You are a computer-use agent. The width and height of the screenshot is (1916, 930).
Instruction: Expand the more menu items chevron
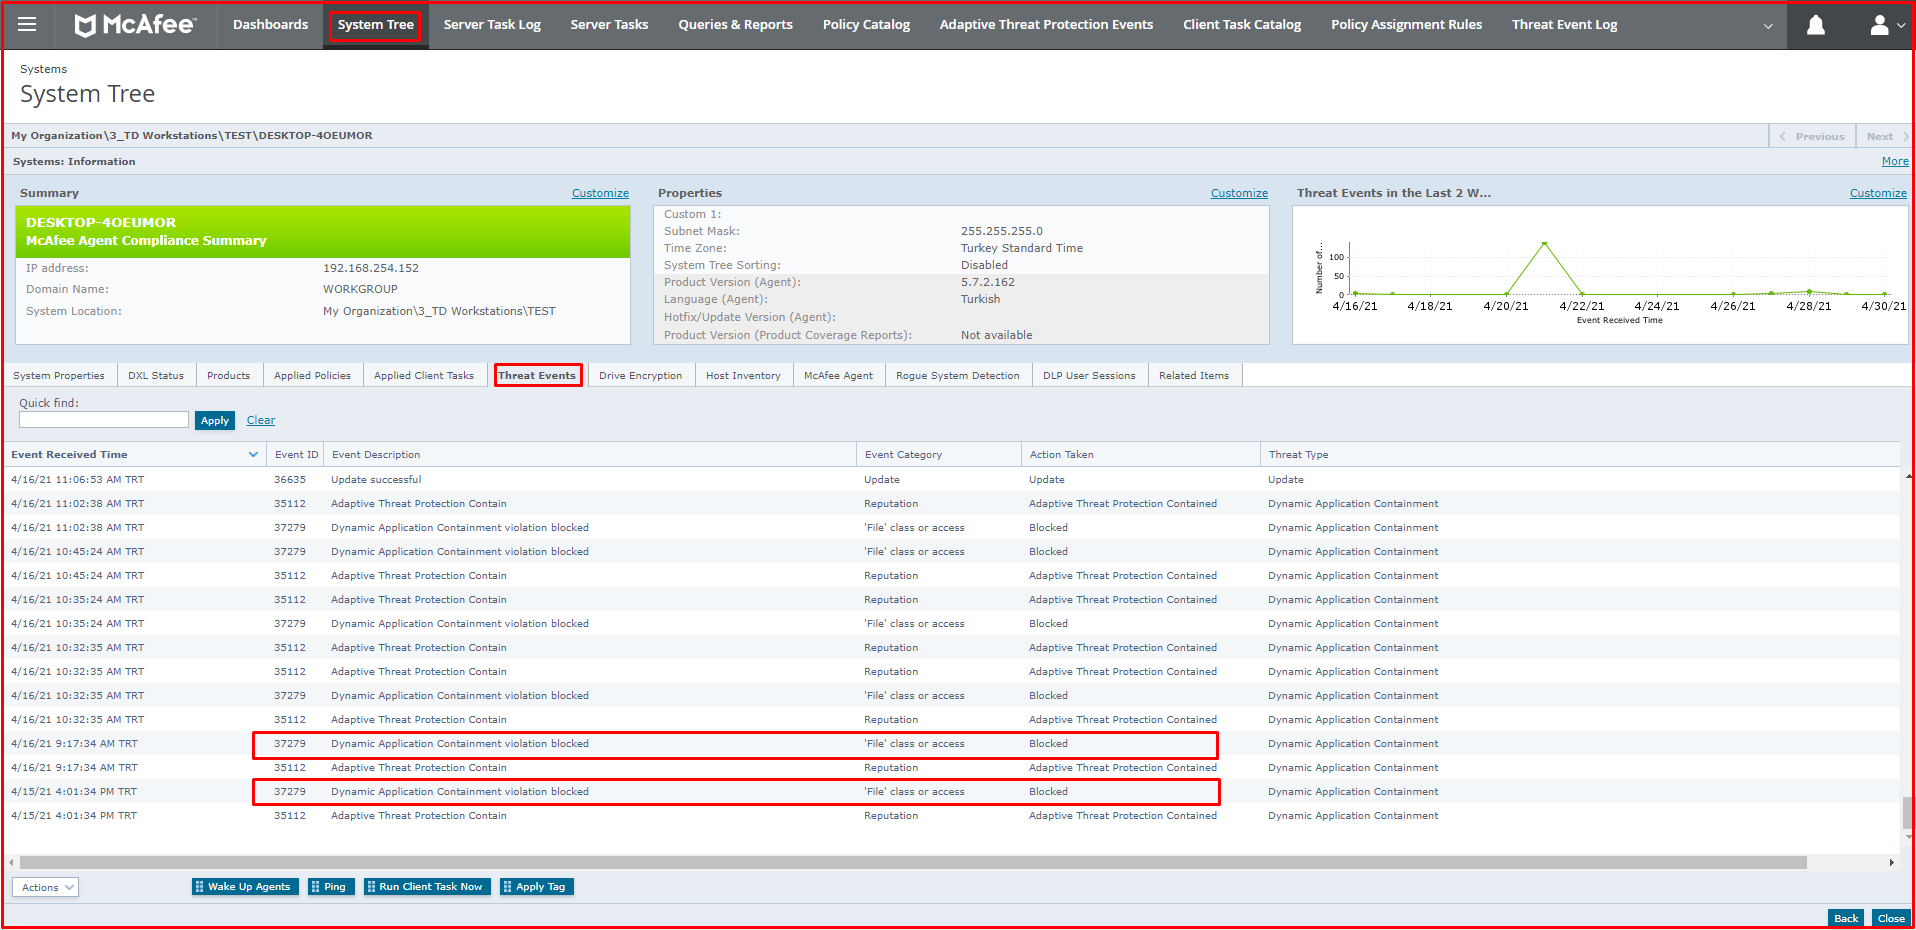pyautogui.click(x=1767, y=26)
